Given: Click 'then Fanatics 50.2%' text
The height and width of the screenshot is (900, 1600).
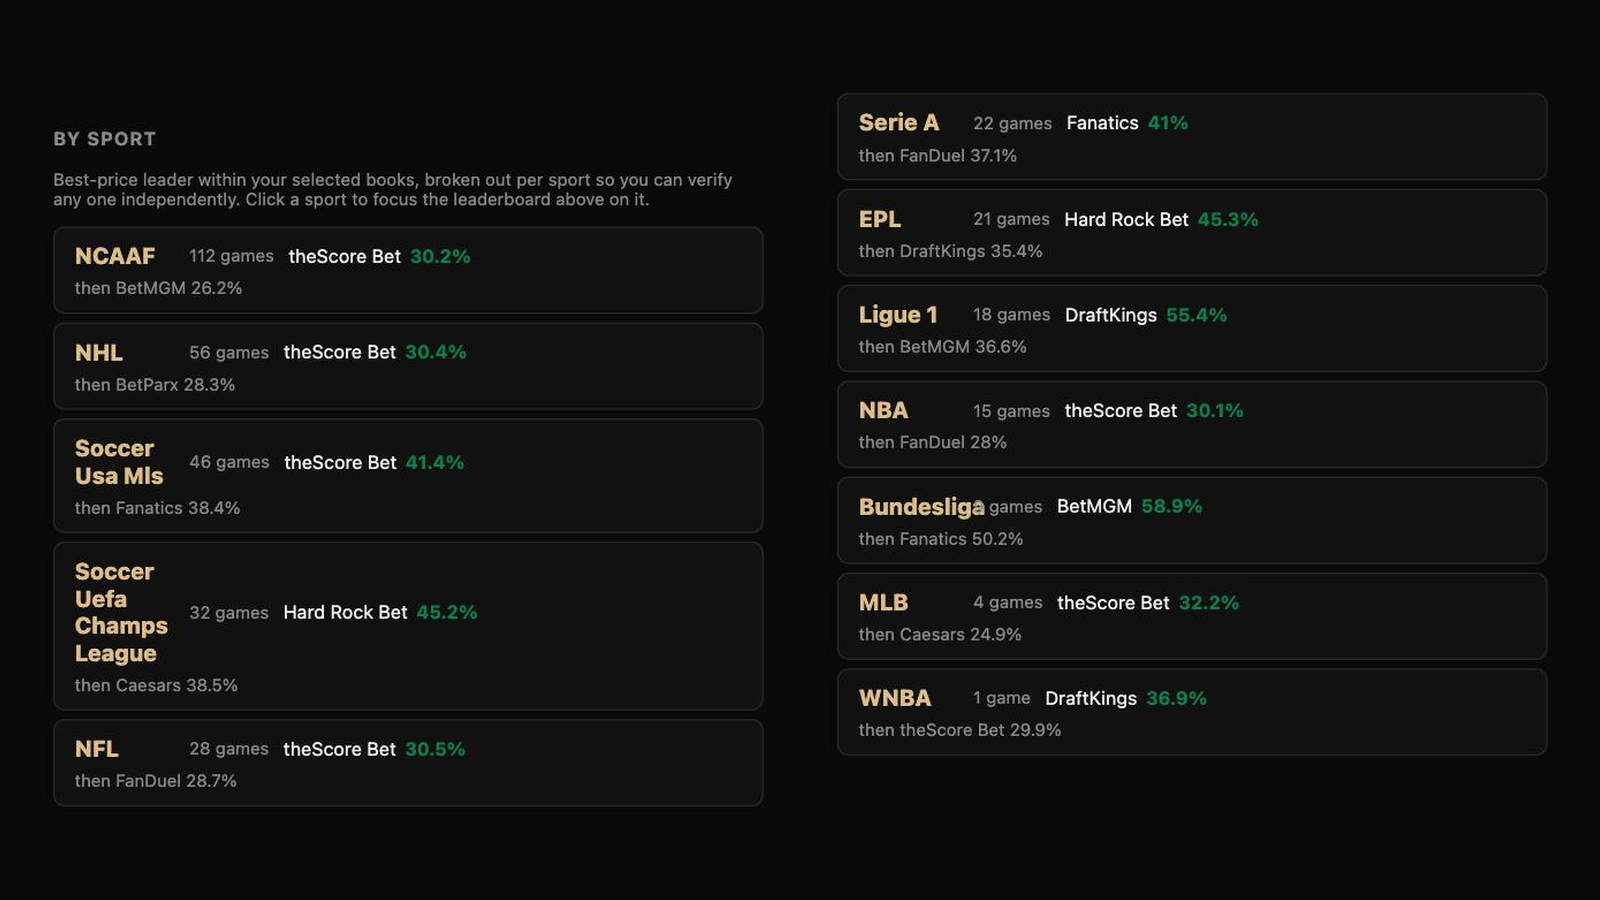Looking at the screenshot, I should point(941,539).
